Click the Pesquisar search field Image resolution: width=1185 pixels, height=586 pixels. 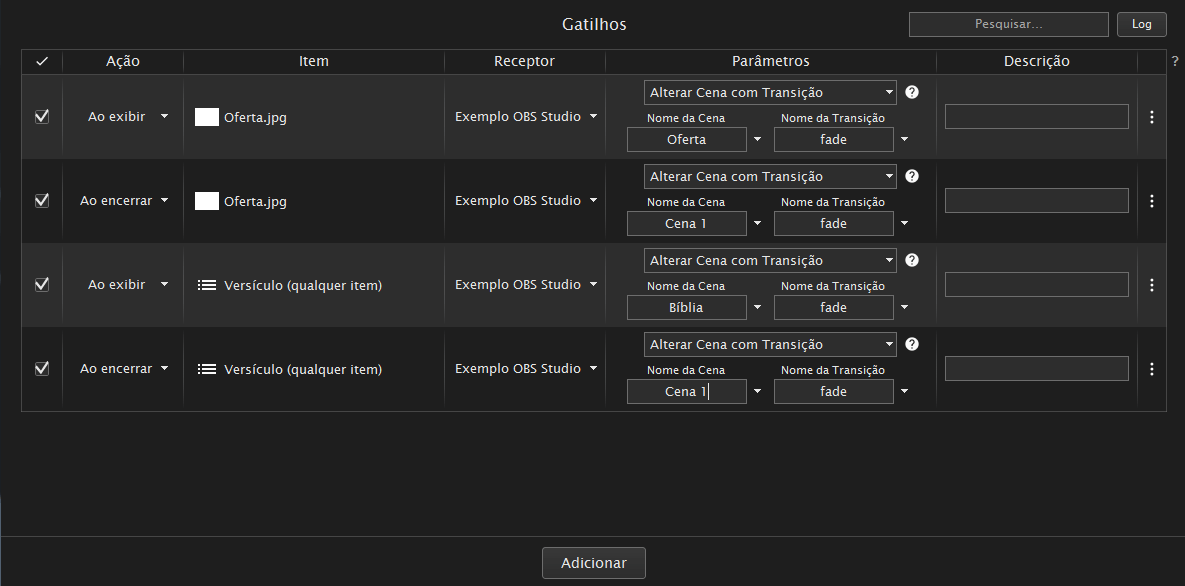(x=1008, y=24)
